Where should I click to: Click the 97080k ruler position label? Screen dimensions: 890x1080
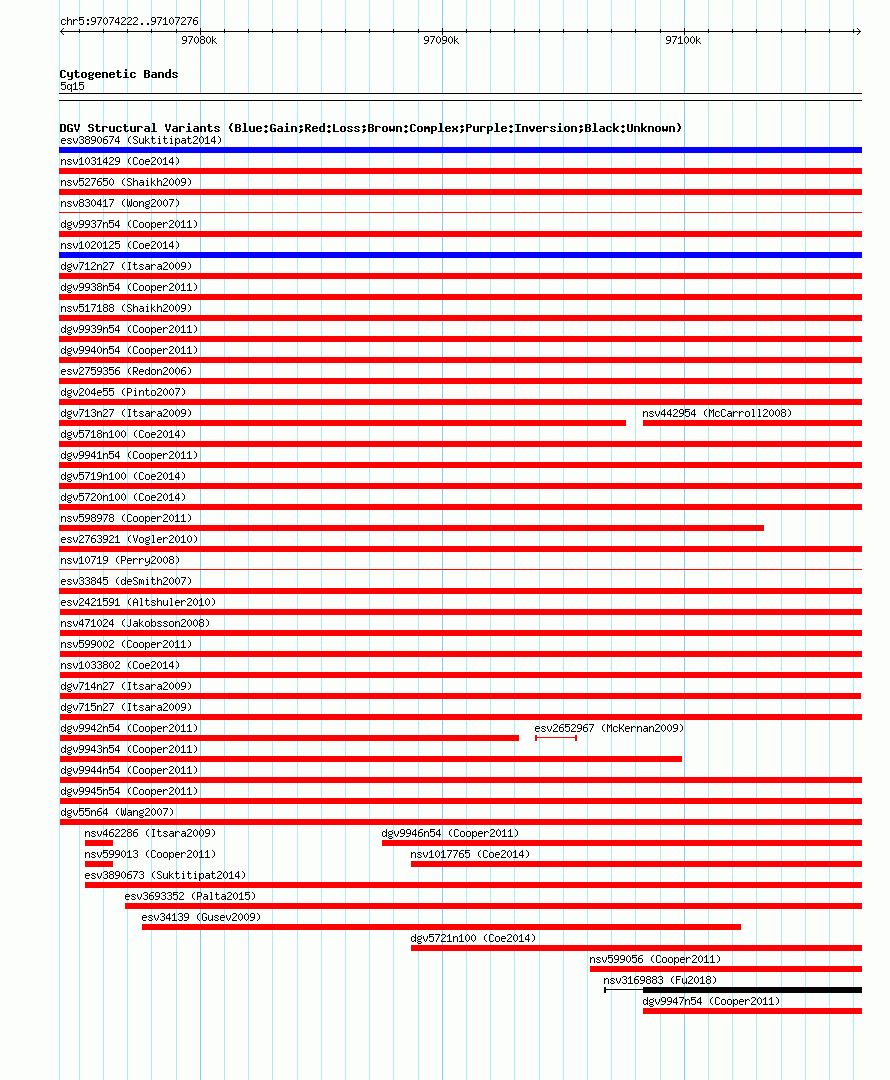click(x=199, y=41)
